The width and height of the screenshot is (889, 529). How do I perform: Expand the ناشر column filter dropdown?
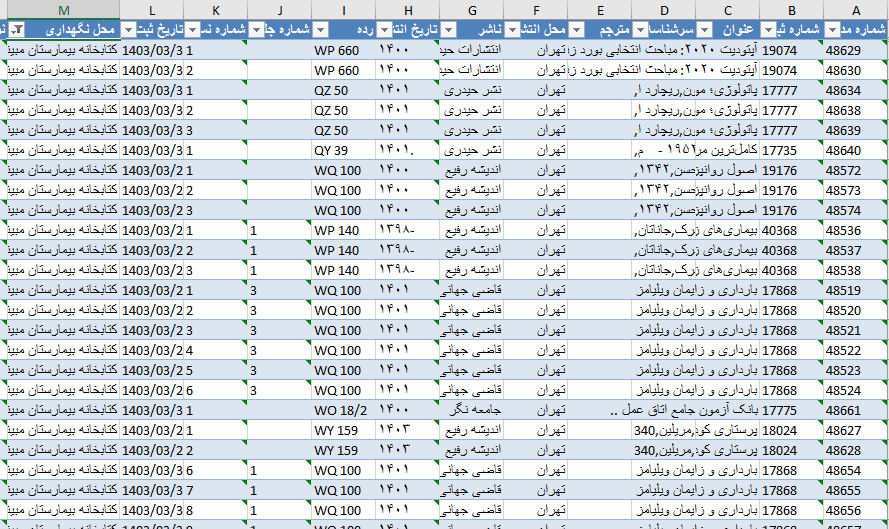(448, 30)
